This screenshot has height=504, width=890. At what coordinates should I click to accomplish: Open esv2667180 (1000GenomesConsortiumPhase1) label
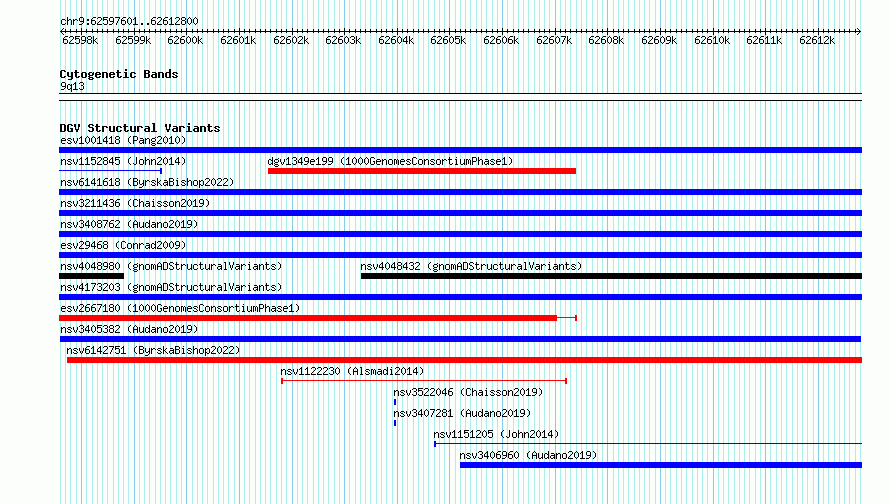point(180,308)
